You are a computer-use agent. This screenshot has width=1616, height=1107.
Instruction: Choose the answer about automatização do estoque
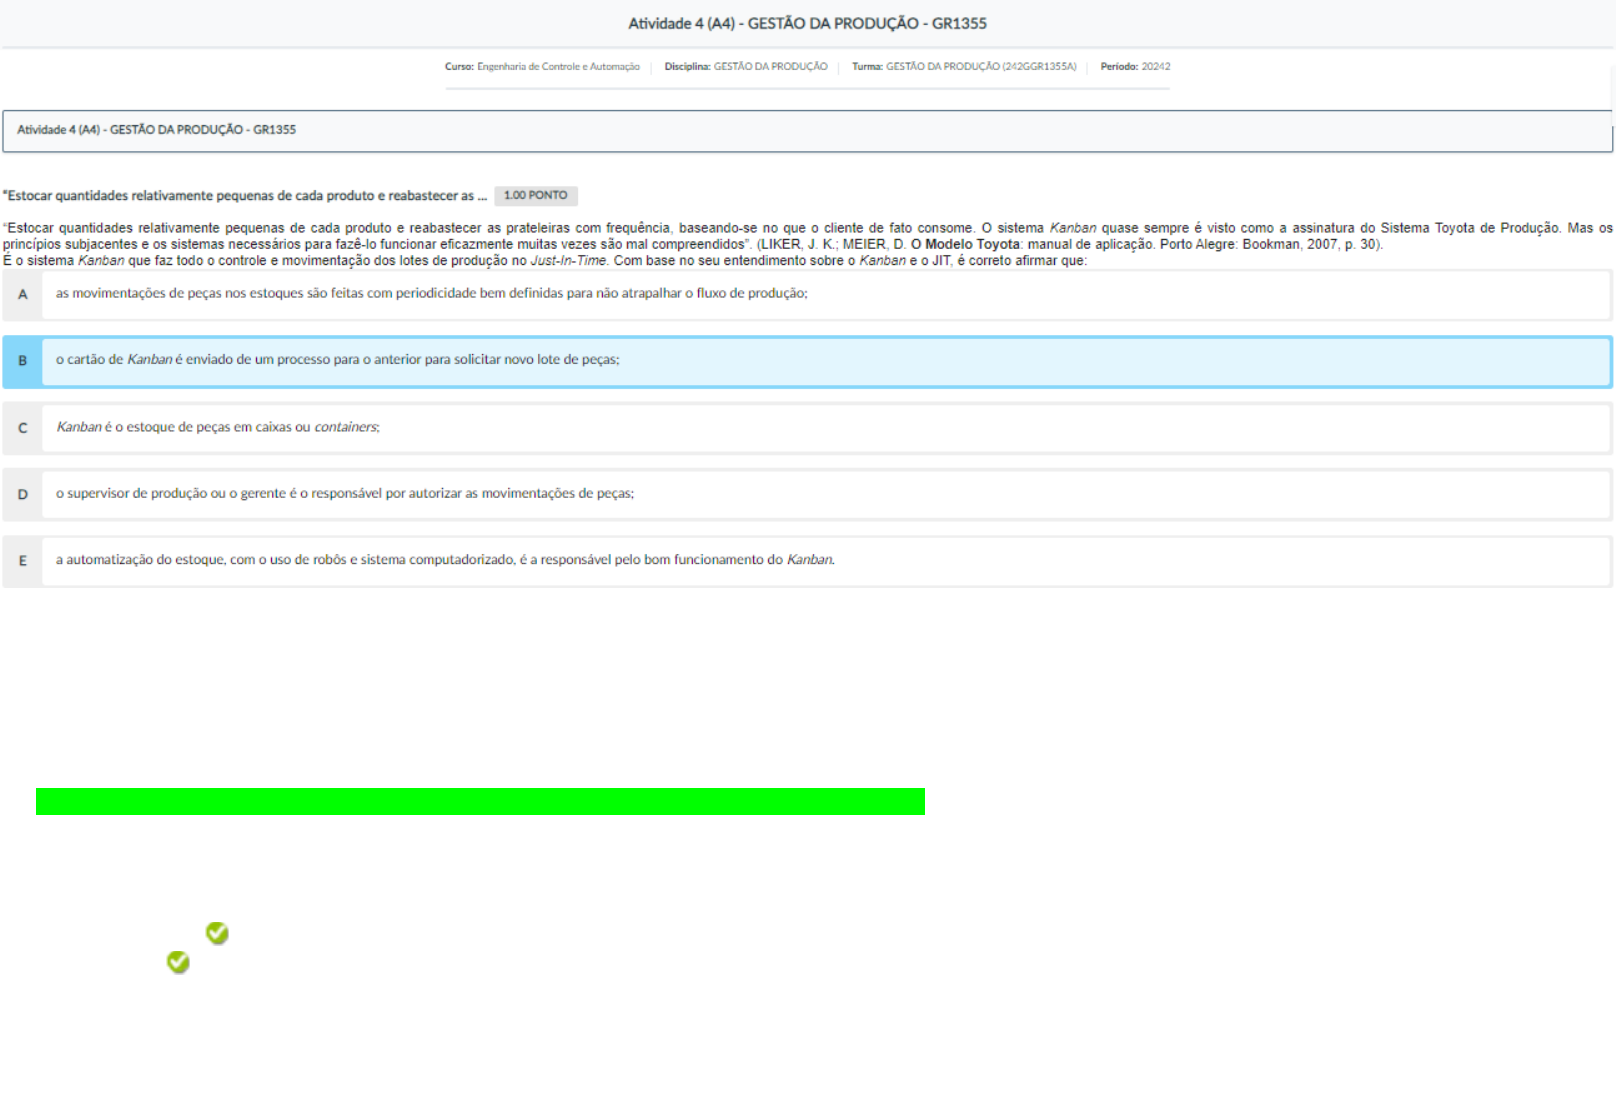click(445, 560)
